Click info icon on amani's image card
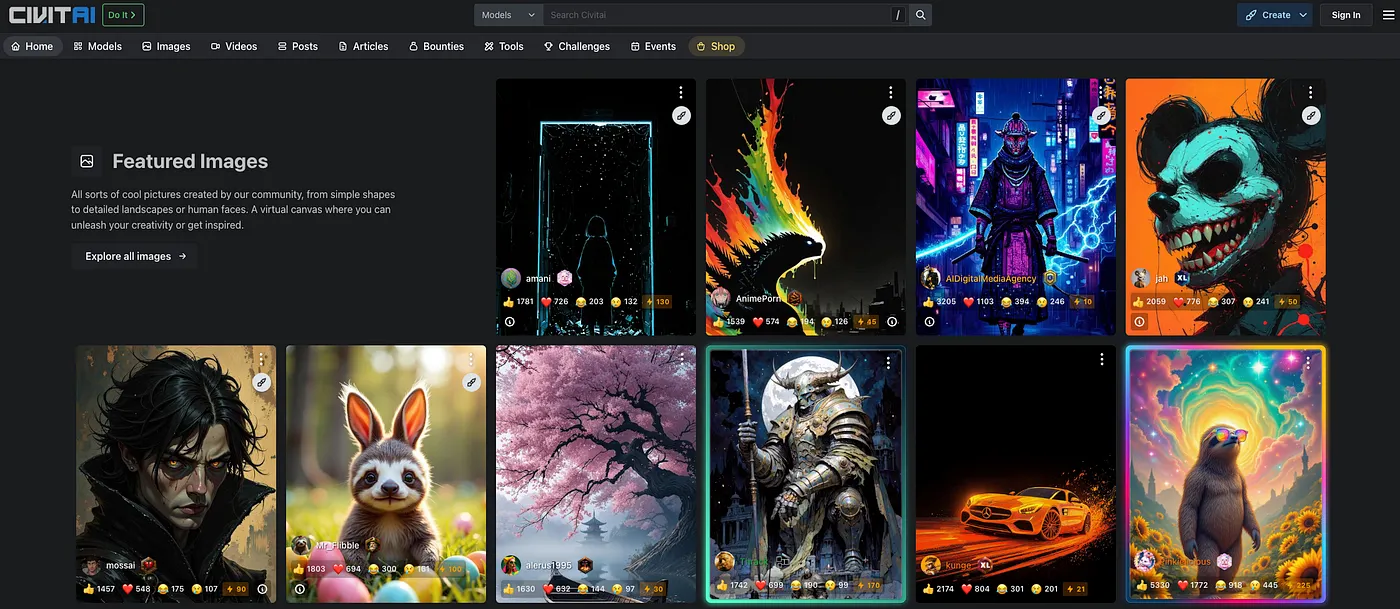 click(510, 322)
